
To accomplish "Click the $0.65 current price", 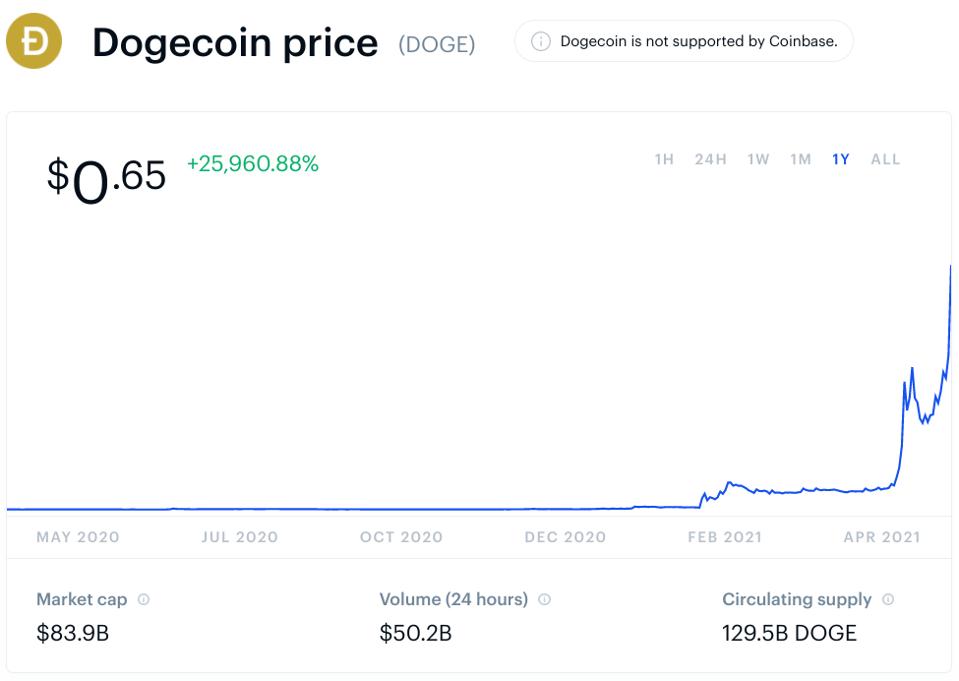I will (107, 177).
